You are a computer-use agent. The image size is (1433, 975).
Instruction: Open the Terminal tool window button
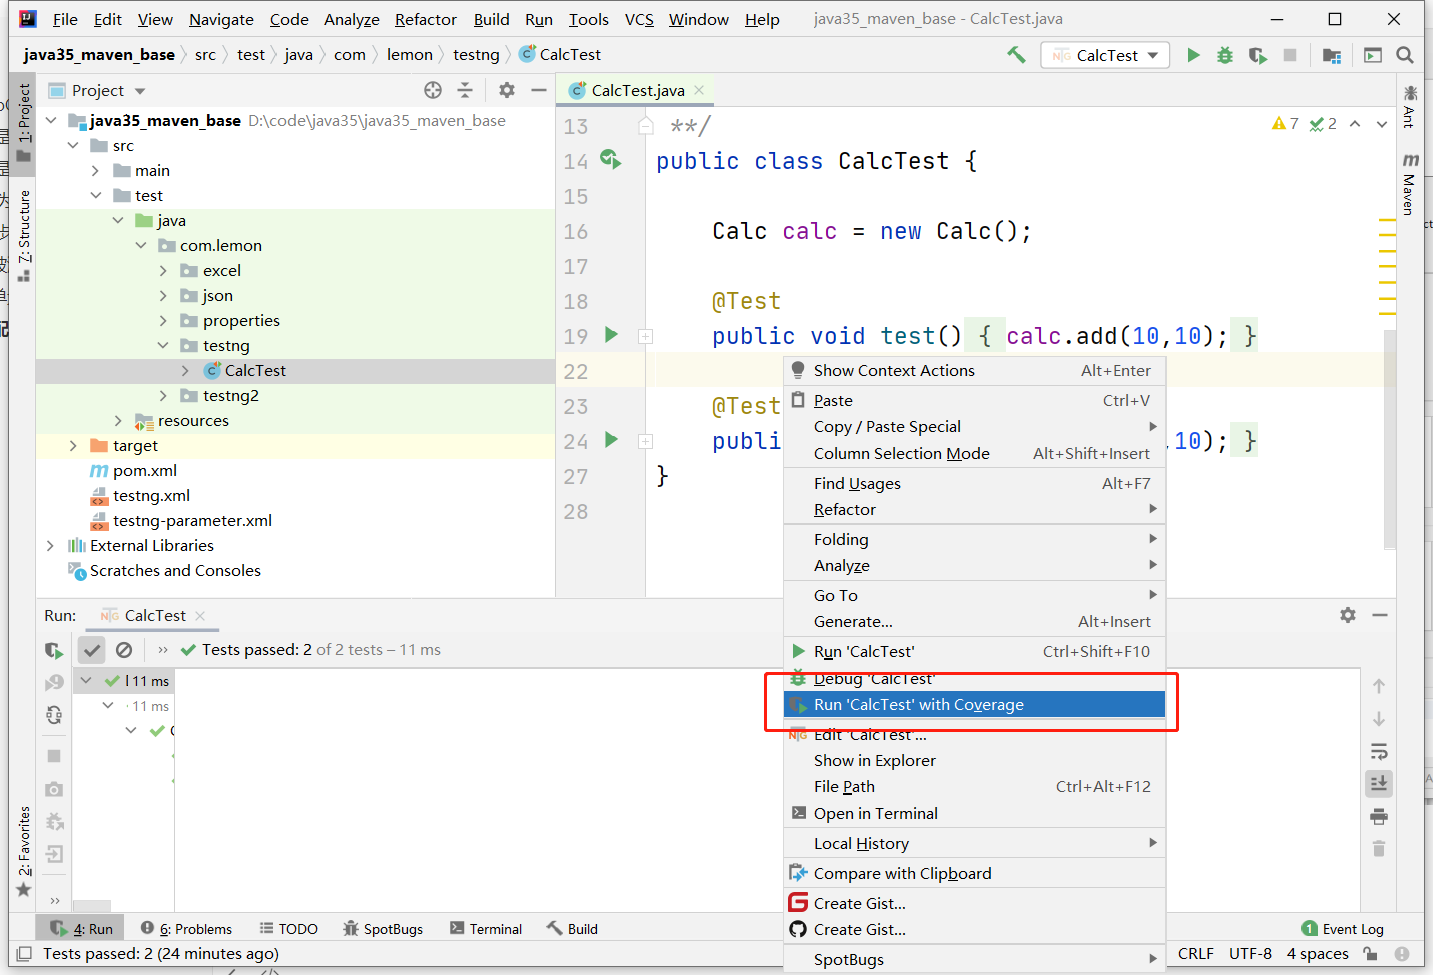point(486,929)
